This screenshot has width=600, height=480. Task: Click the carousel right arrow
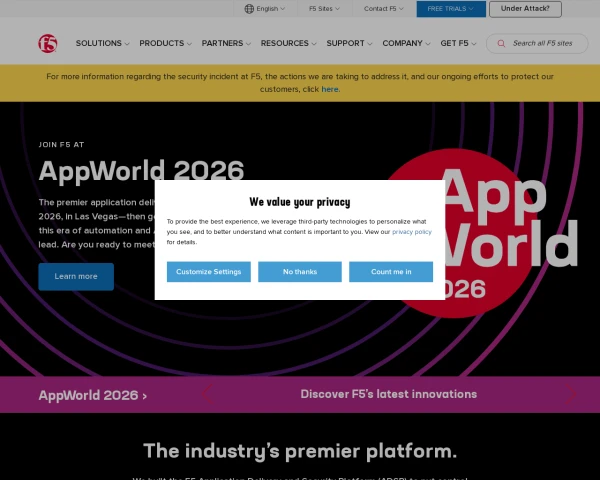coord(570,394)
